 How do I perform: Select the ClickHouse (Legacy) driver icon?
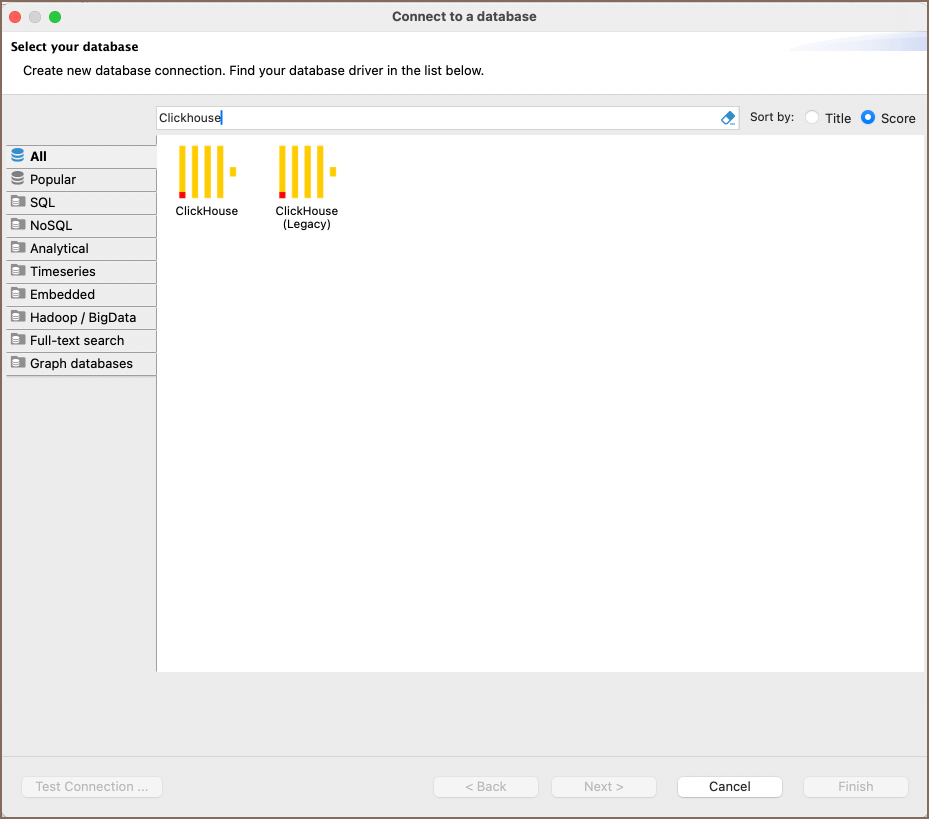point(306,172)
